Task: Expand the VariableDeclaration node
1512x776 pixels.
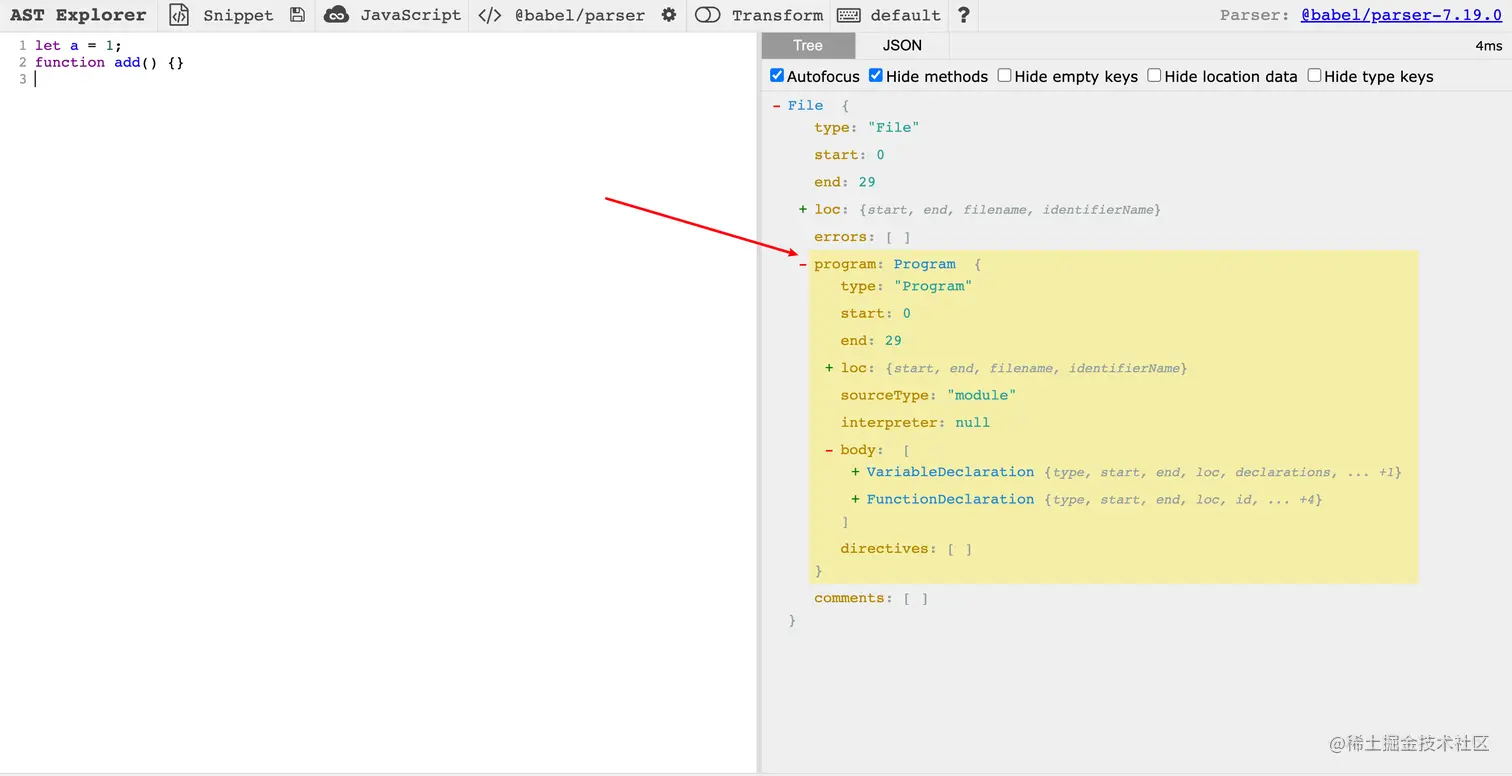Action: (856, 472)
